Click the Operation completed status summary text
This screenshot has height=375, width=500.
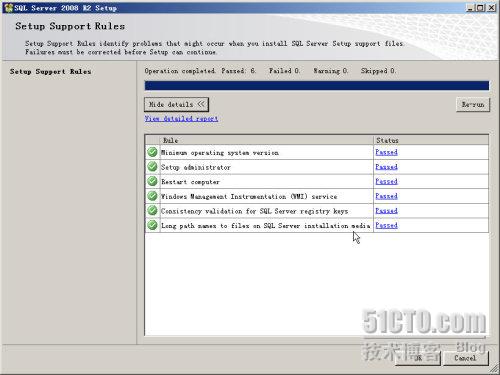[270, 71]
